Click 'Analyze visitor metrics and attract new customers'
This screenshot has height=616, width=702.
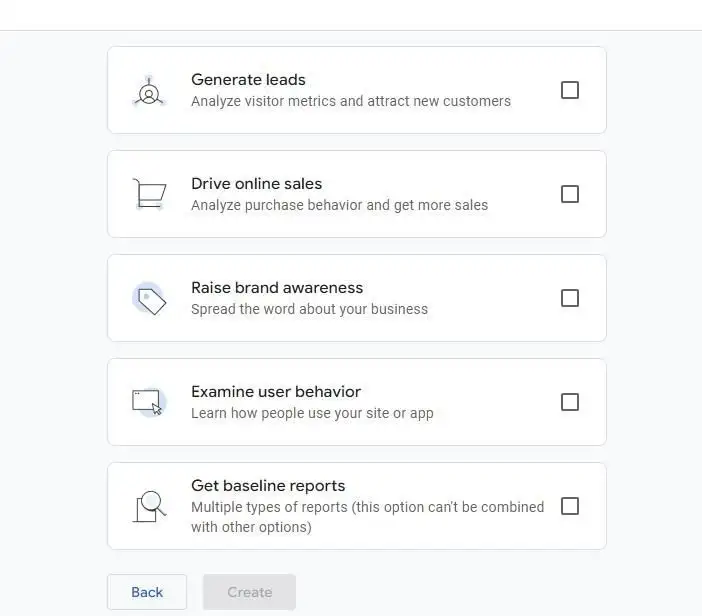[351, 101]
